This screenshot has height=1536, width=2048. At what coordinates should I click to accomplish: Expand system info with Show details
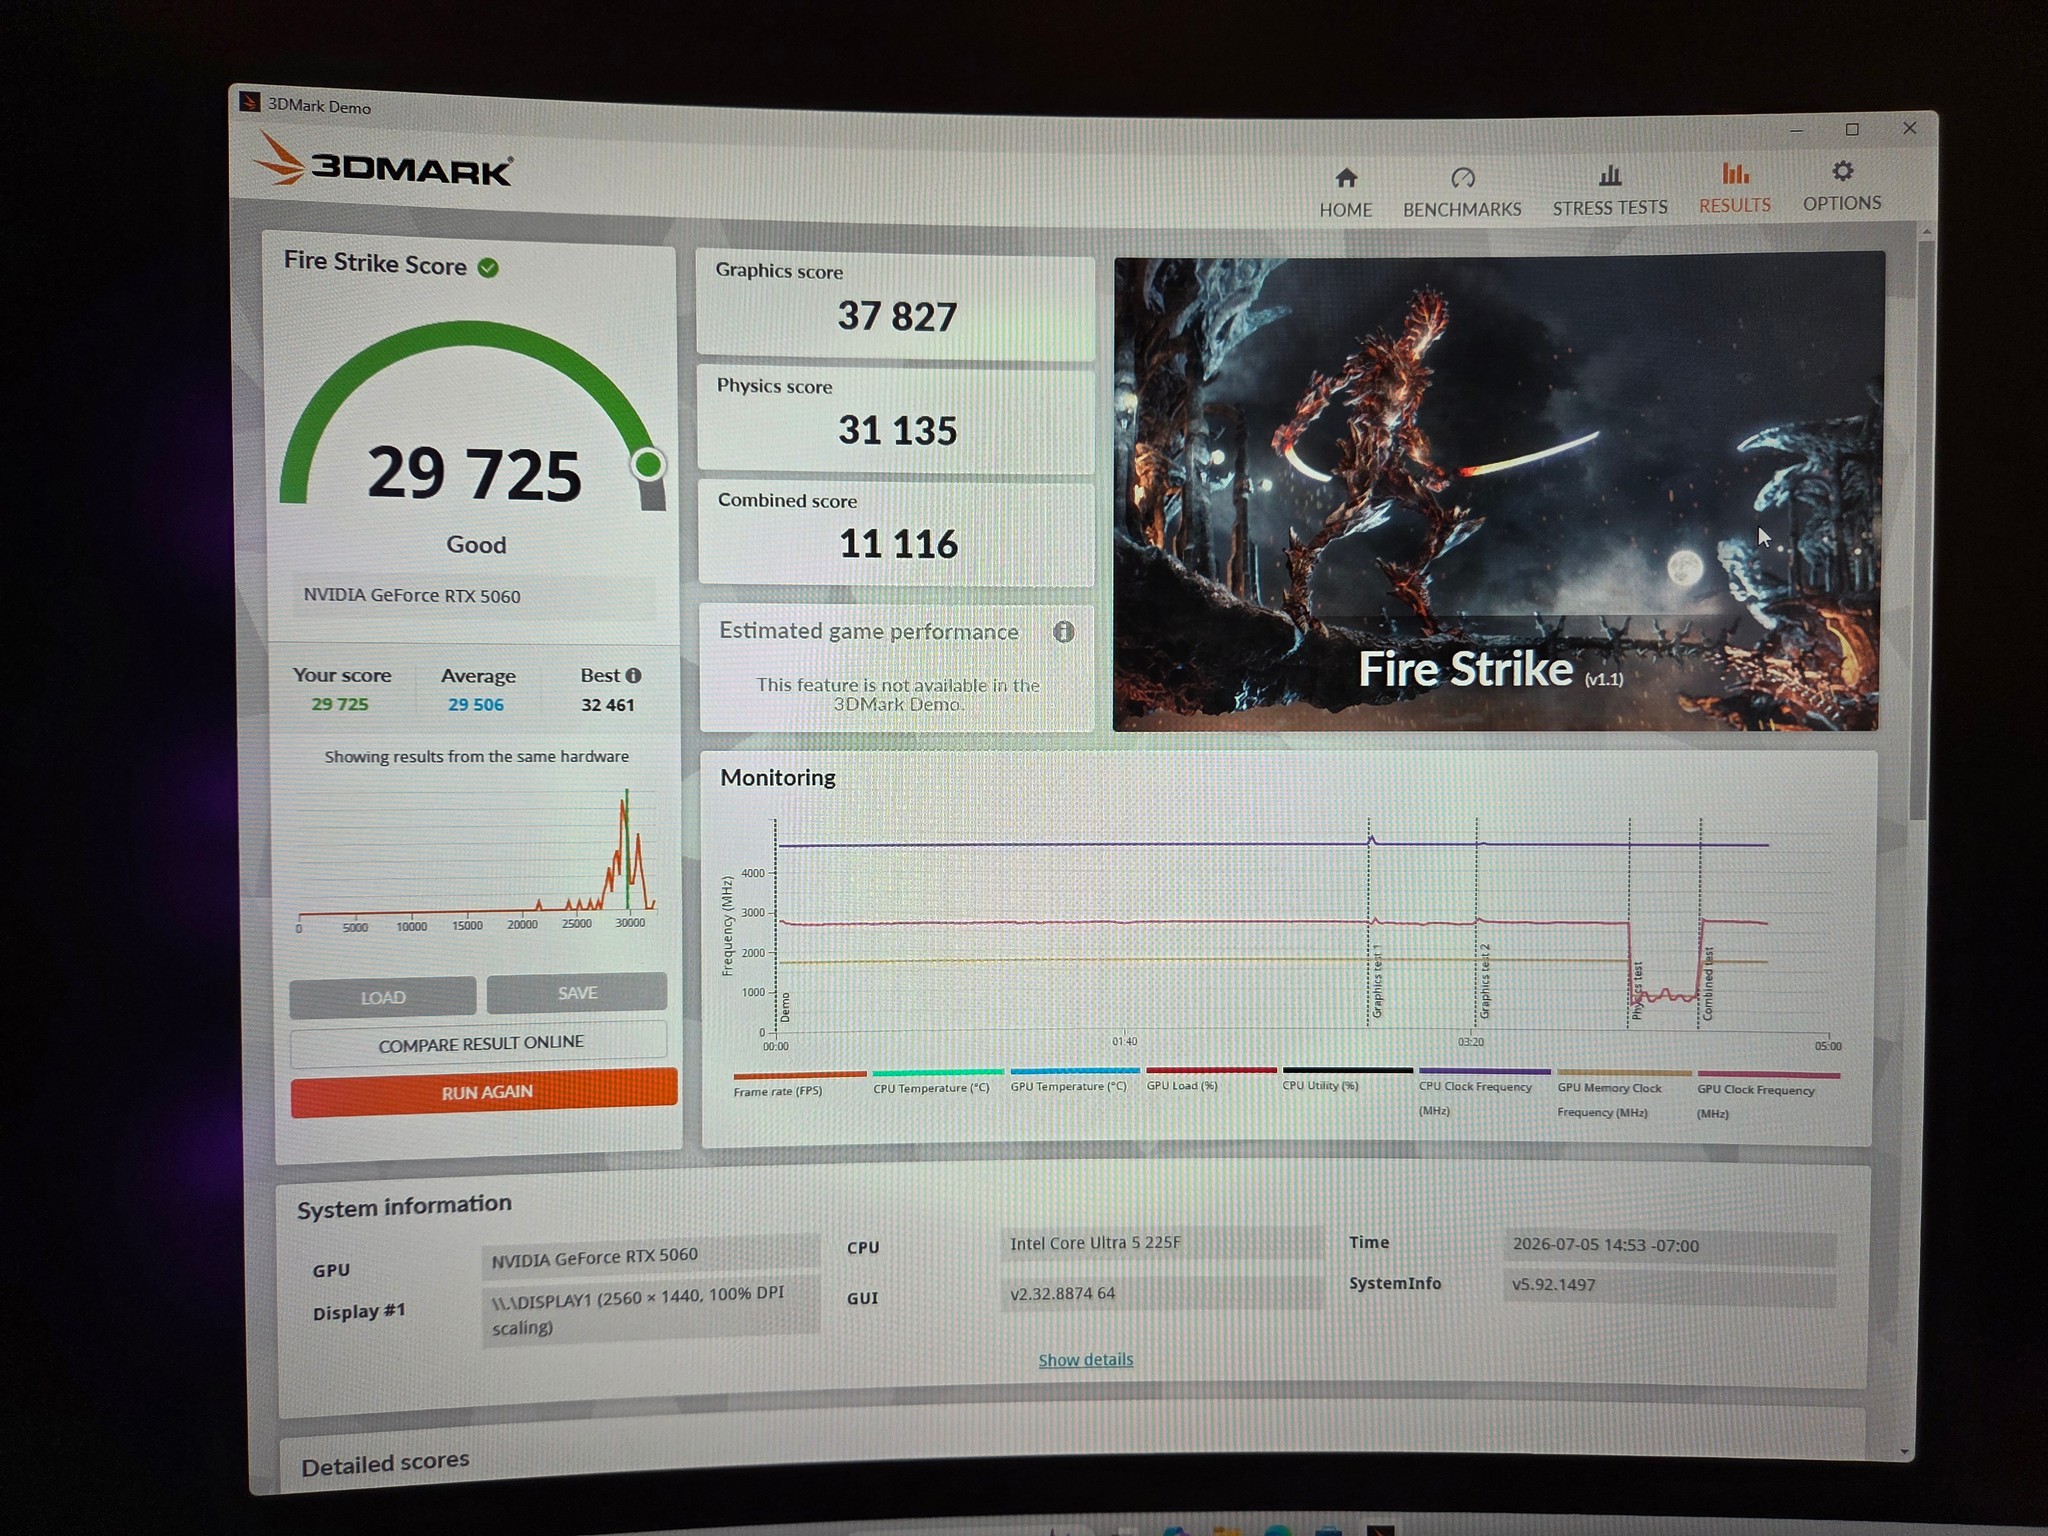click(x=1085, y=1359)
